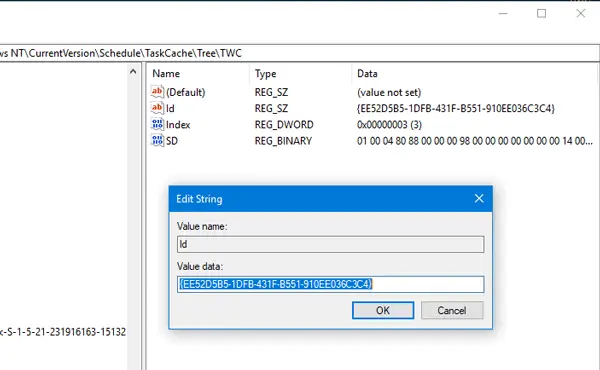Click inside the Value data field
This screenshot has width=600, height=370.
coord(330,284)
